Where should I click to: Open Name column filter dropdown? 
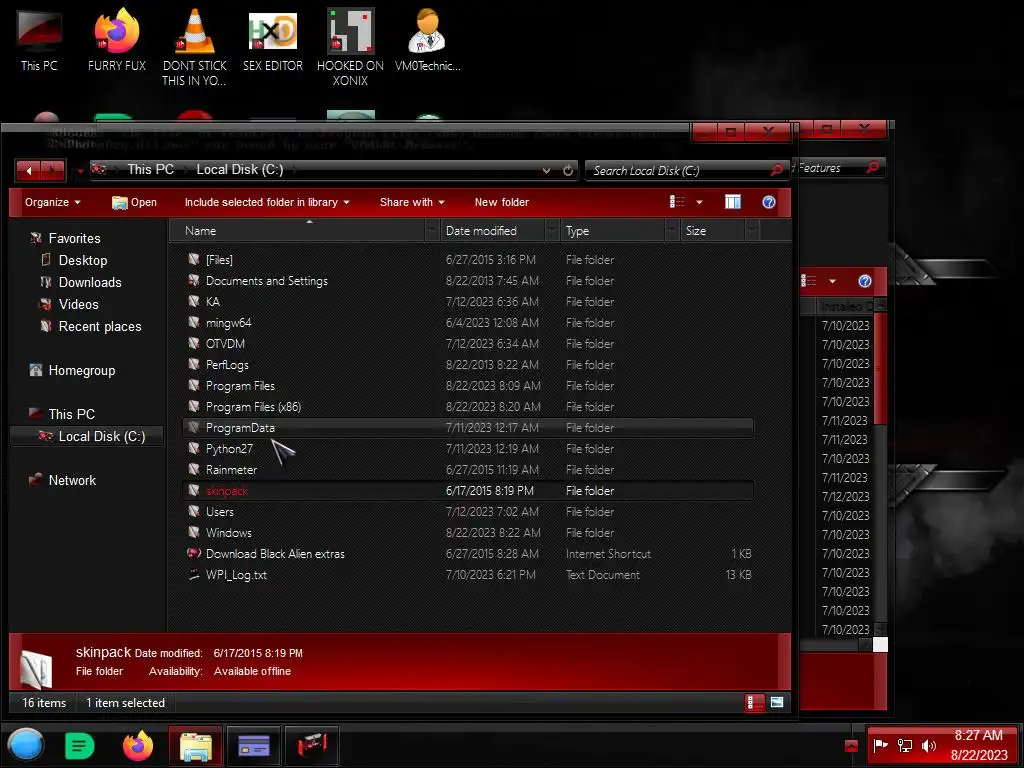click(431, 231)
